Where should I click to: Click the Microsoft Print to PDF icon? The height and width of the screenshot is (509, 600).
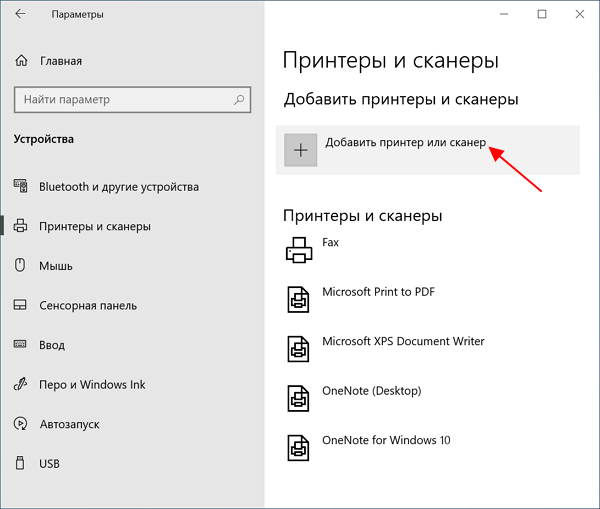[298, 300]
